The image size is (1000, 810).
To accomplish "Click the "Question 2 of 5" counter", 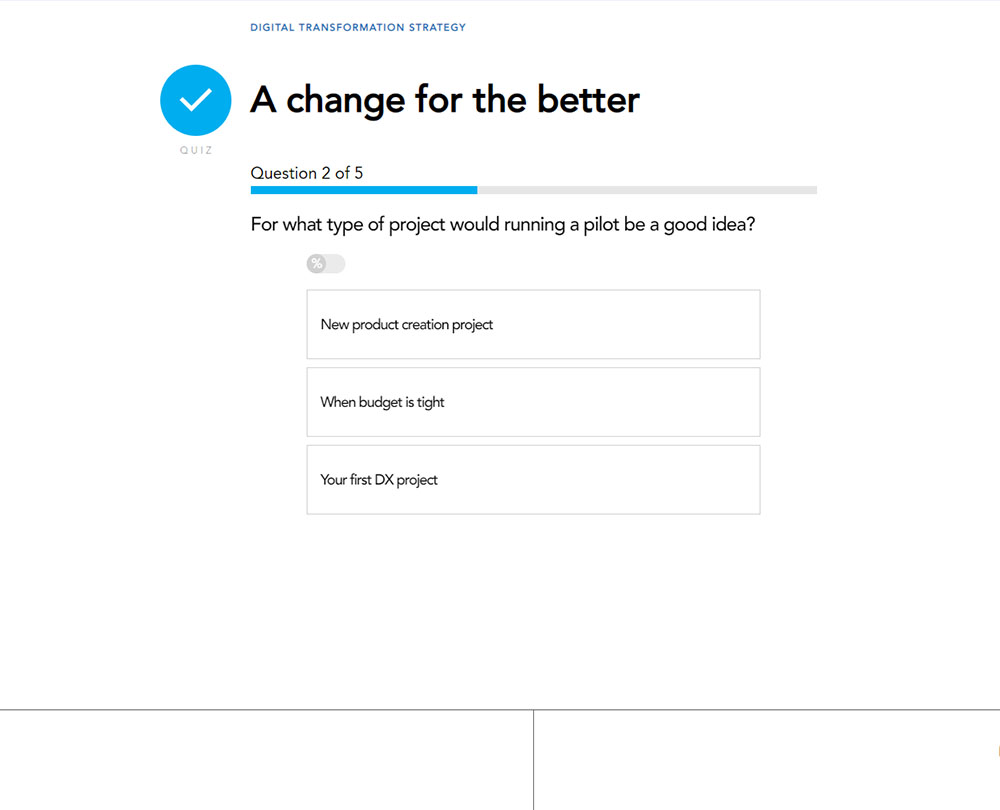I will pyautogui.click(x=307, y=173).
